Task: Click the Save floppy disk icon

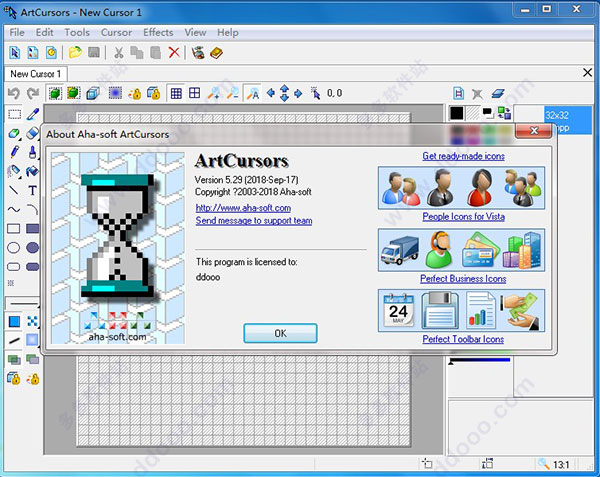Action: [x=94, y=52]
